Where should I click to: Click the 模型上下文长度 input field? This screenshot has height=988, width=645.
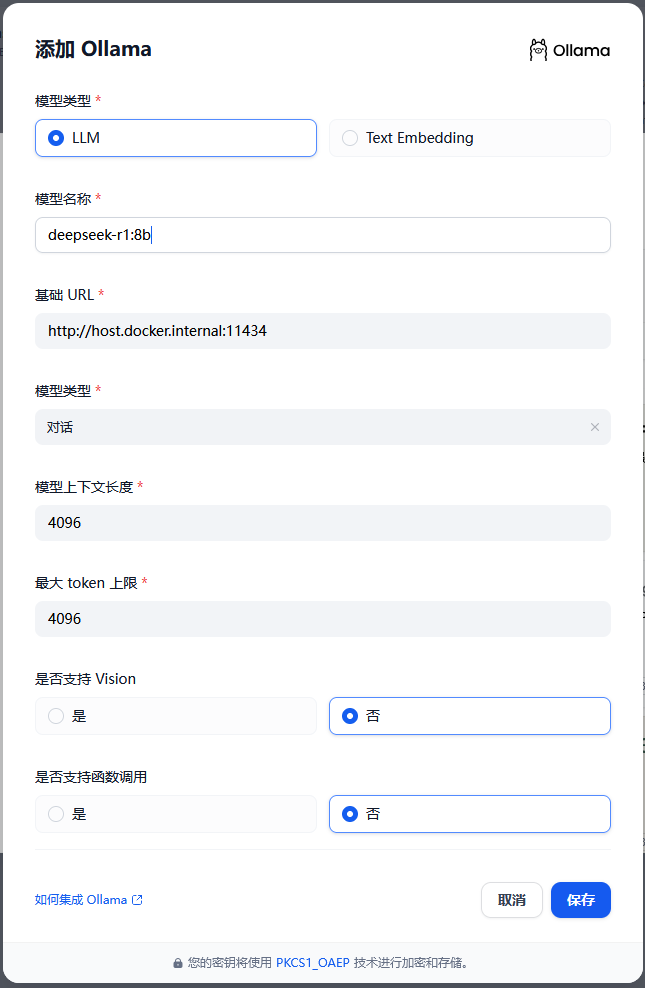point(322,523)
